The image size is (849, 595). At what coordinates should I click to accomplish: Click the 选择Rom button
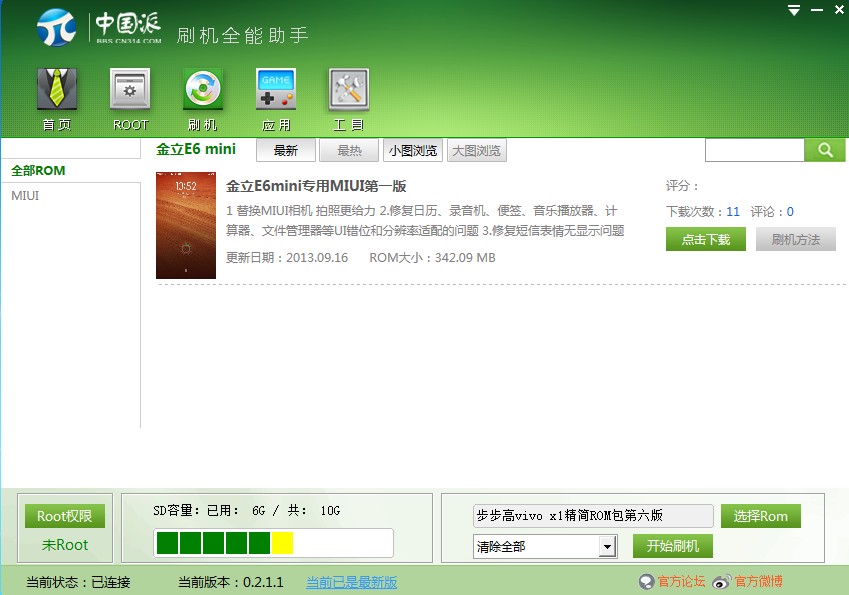(x=761, y=516)
